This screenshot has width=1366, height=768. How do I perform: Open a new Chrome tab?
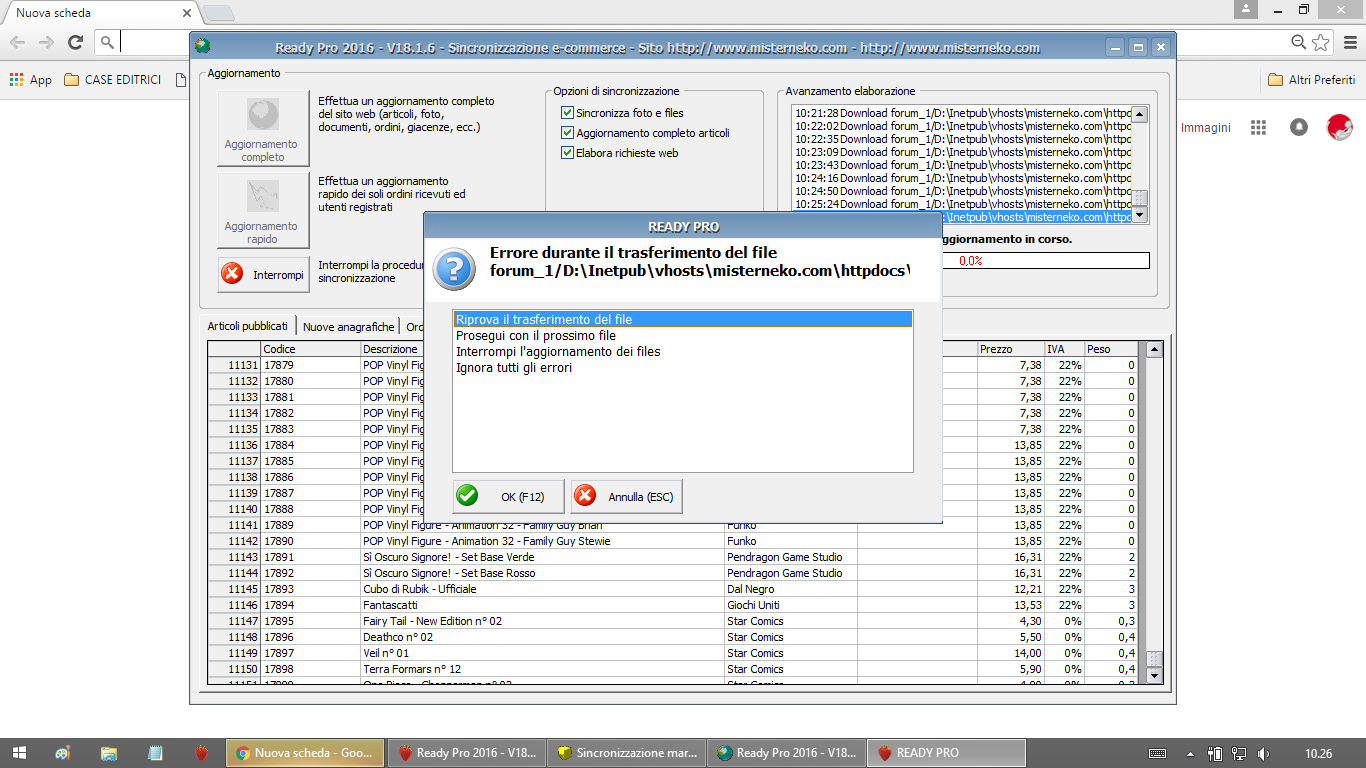pyautogui.click(x=219, y=13)
